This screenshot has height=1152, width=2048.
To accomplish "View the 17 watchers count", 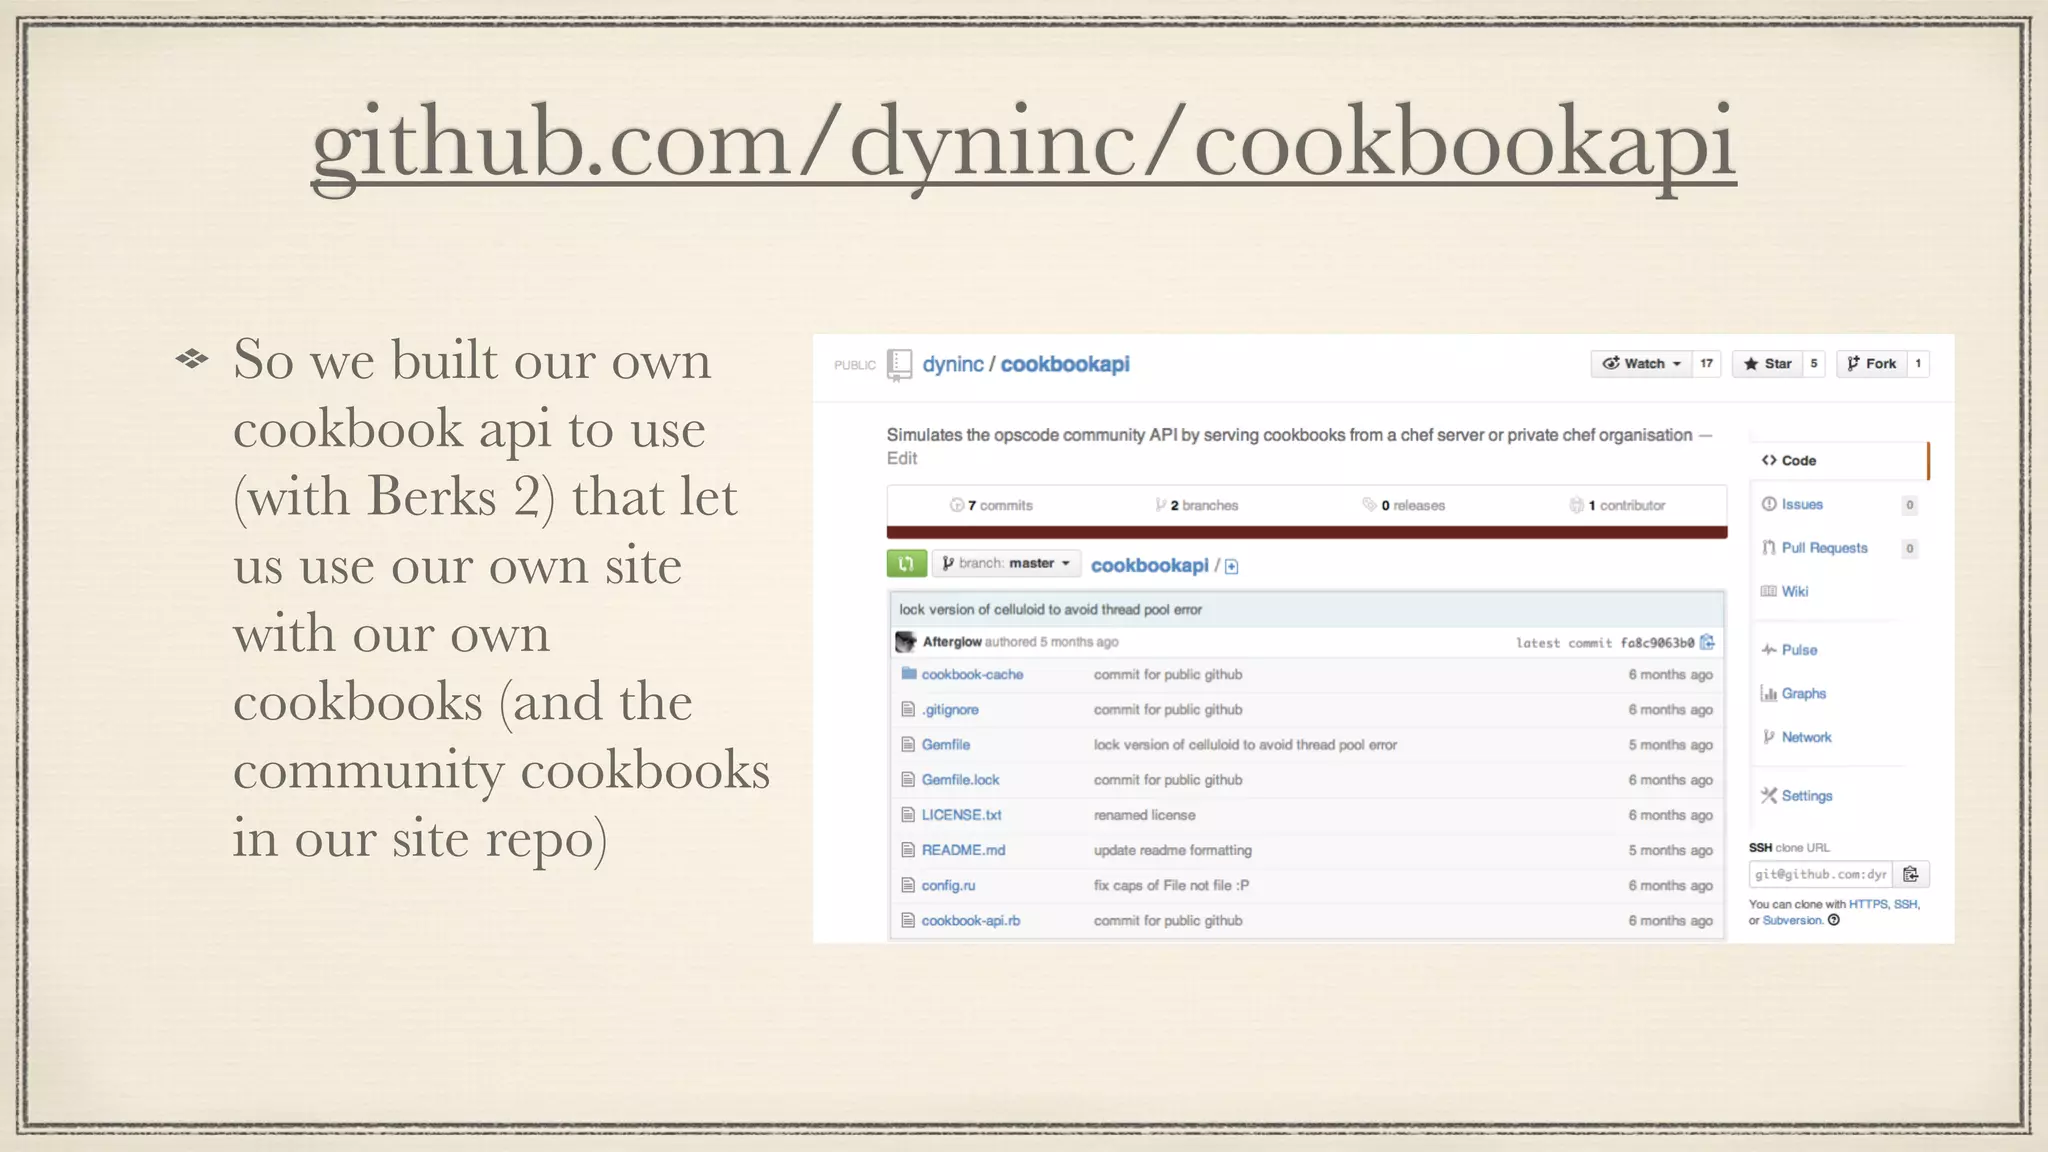I will point(1706,364).
